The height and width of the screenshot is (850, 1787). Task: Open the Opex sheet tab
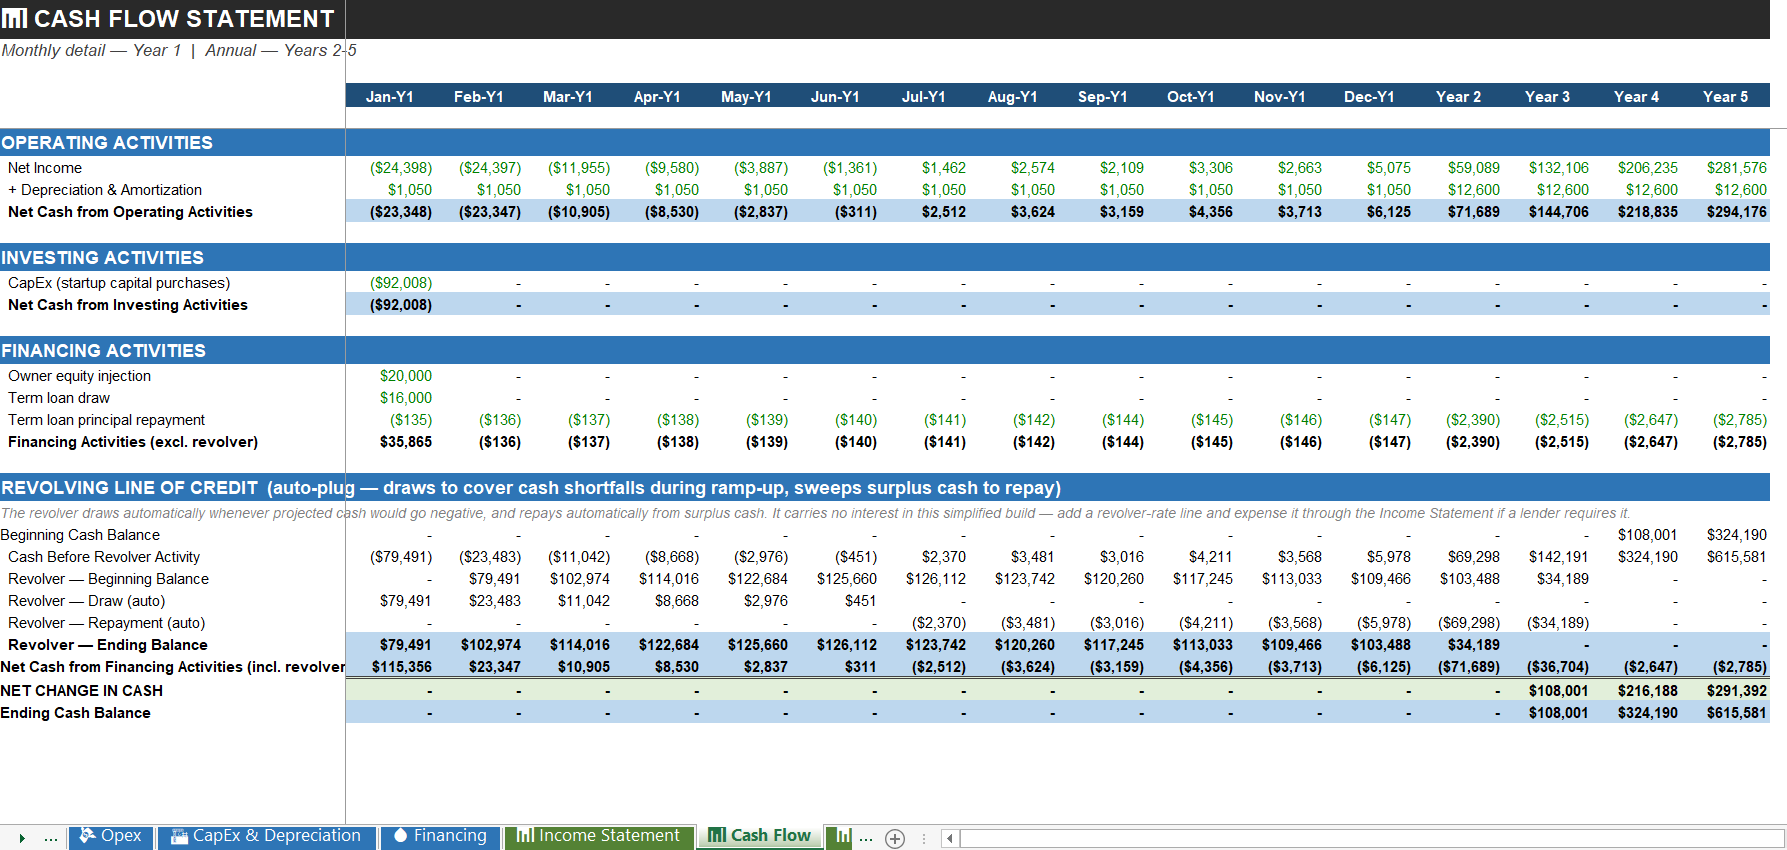(x=111, y=836)
